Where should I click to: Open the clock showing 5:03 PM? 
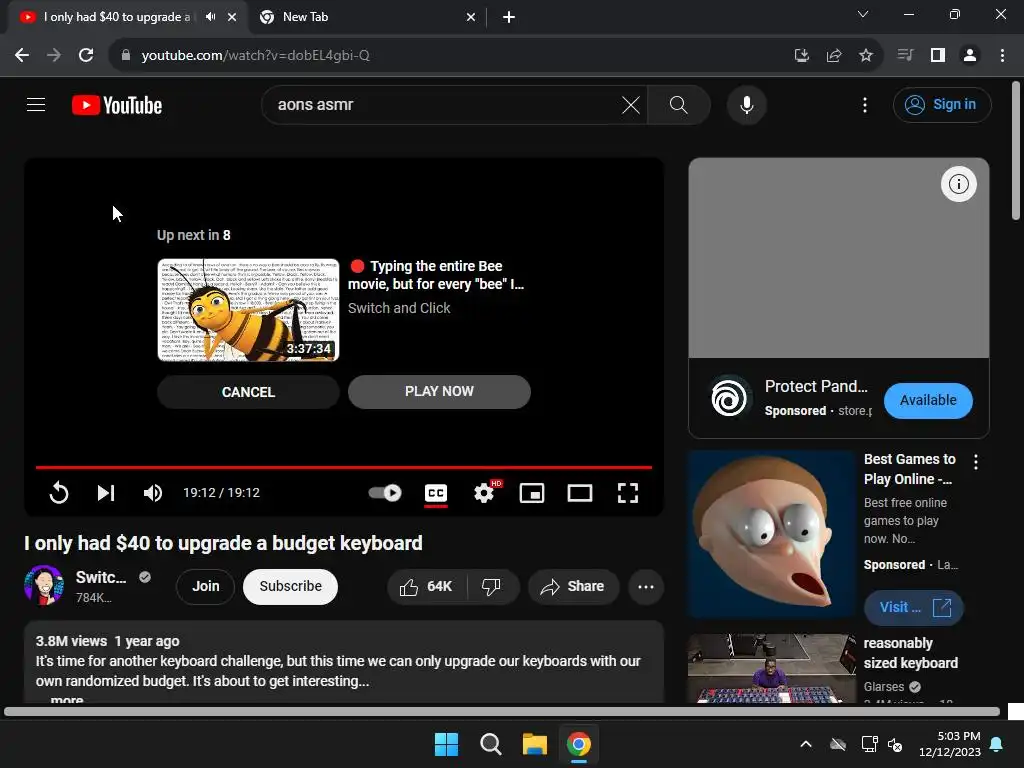(950, 744)
